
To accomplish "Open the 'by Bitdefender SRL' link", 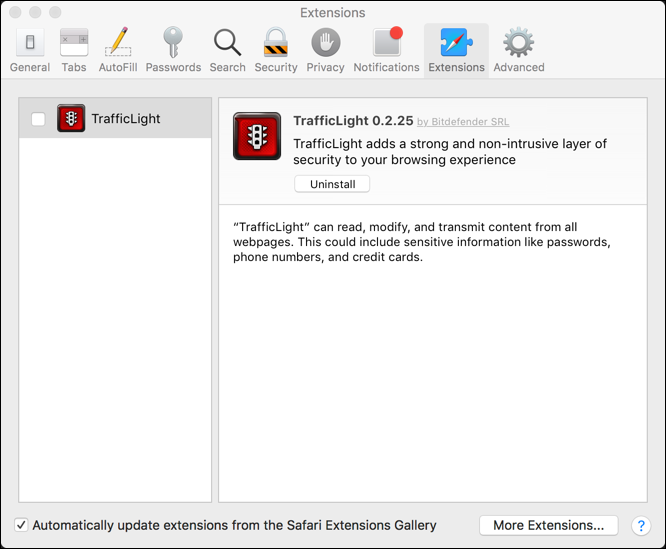I will [463, 122].
